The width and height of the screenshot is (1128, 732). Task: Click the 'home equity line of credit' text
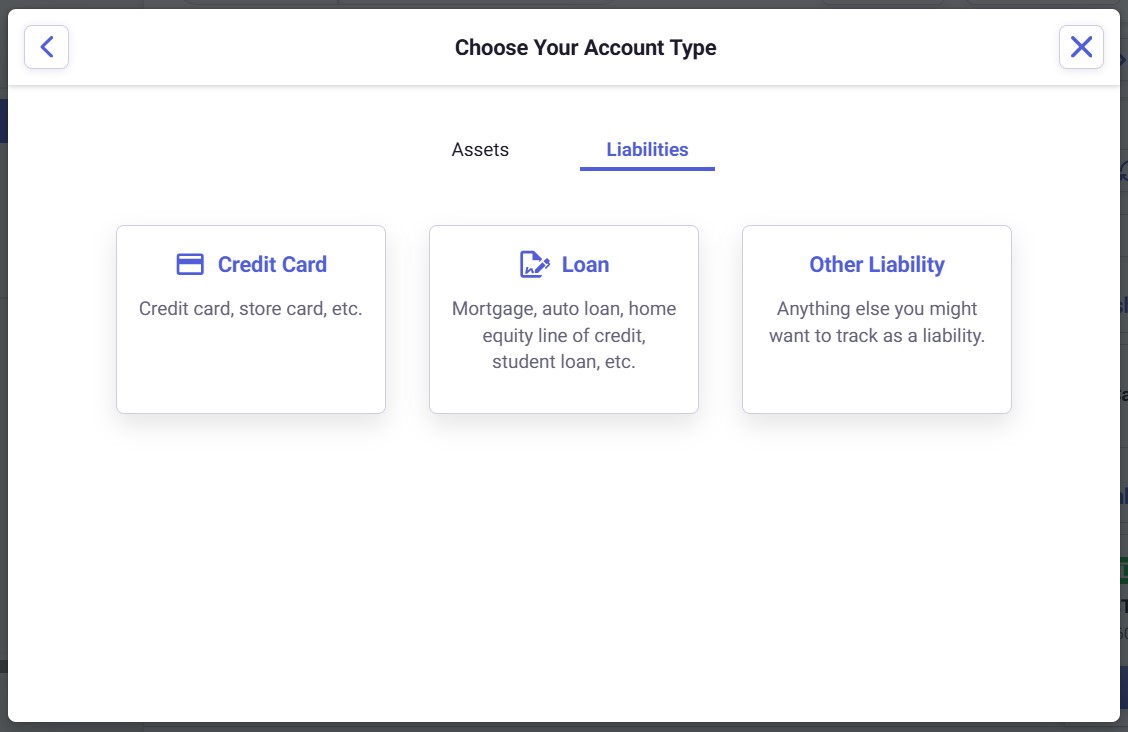pos(564,336)
